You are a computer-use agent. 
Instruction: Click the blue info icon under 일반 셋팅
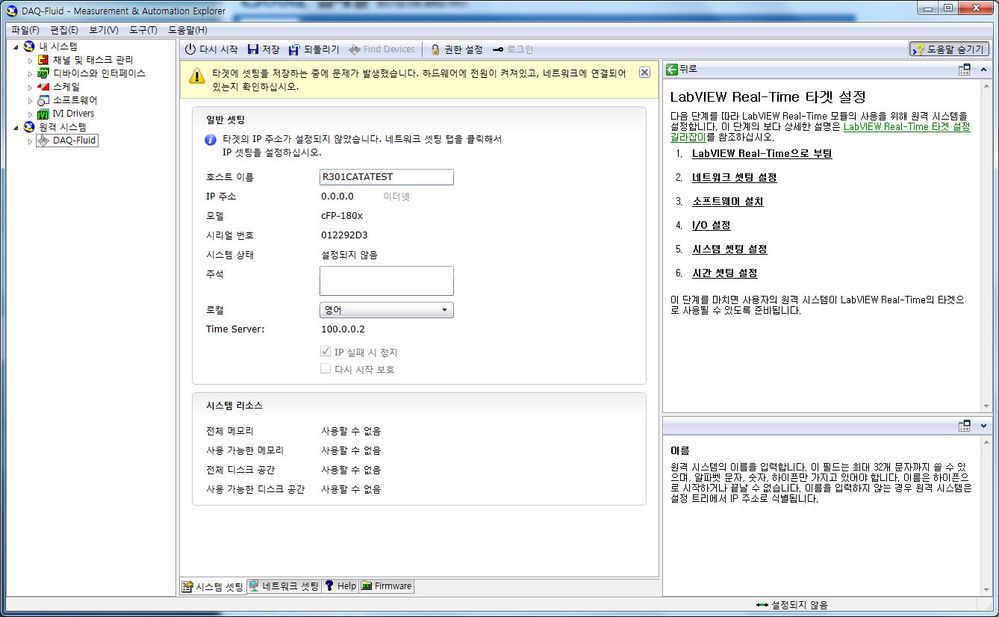(x=210, y=140)
